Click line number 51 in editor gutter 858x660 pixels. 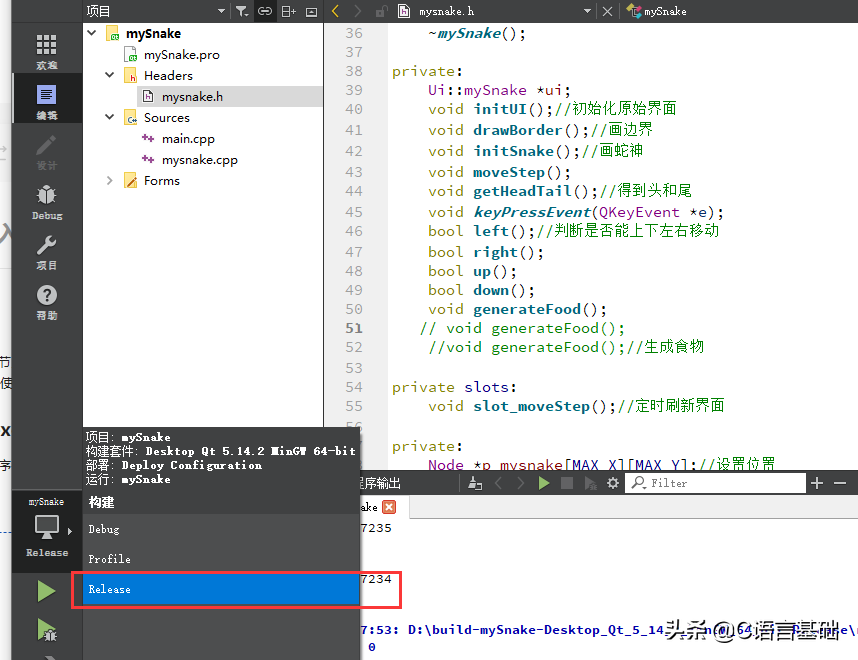coord(353,328)
